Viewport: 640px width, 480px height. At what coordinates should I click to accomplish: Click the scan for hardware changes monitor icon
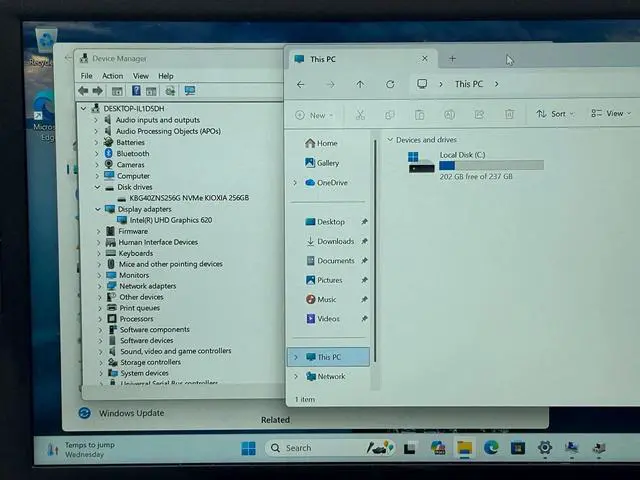[x=189, y=91]
